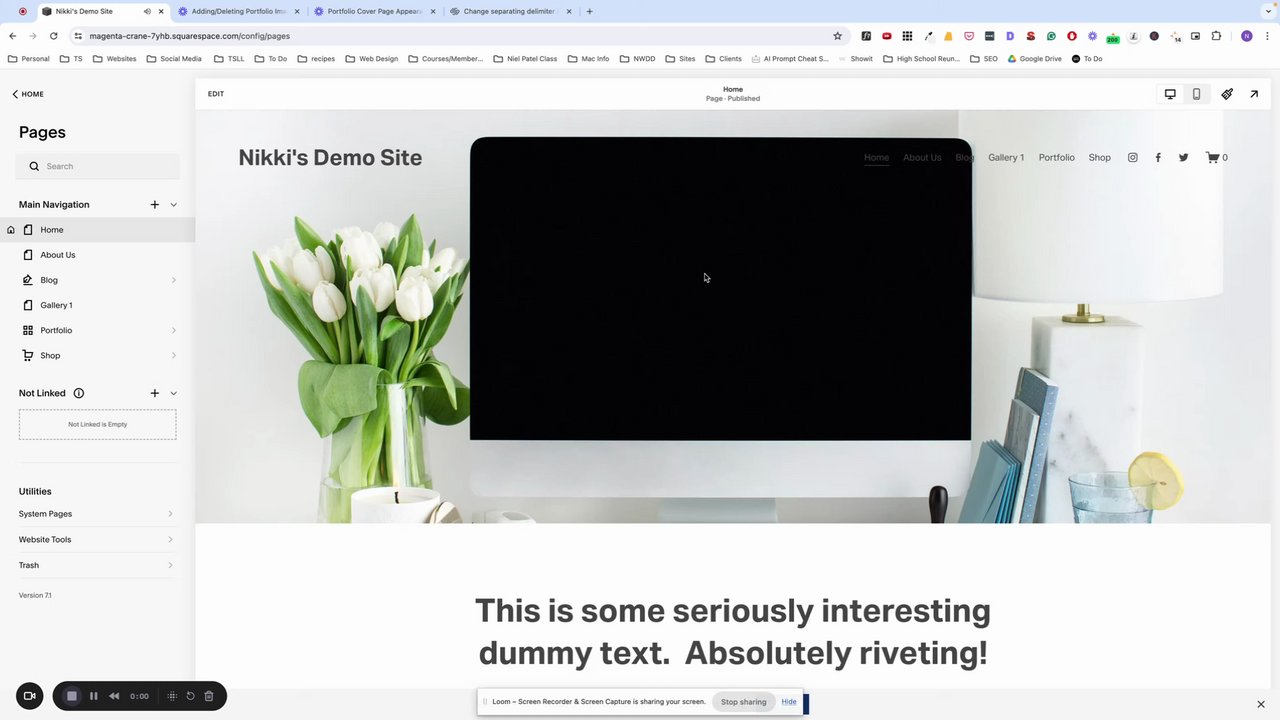Switch to desktop preview icon
The image size is (1280, 720).
click(1170, 94)
